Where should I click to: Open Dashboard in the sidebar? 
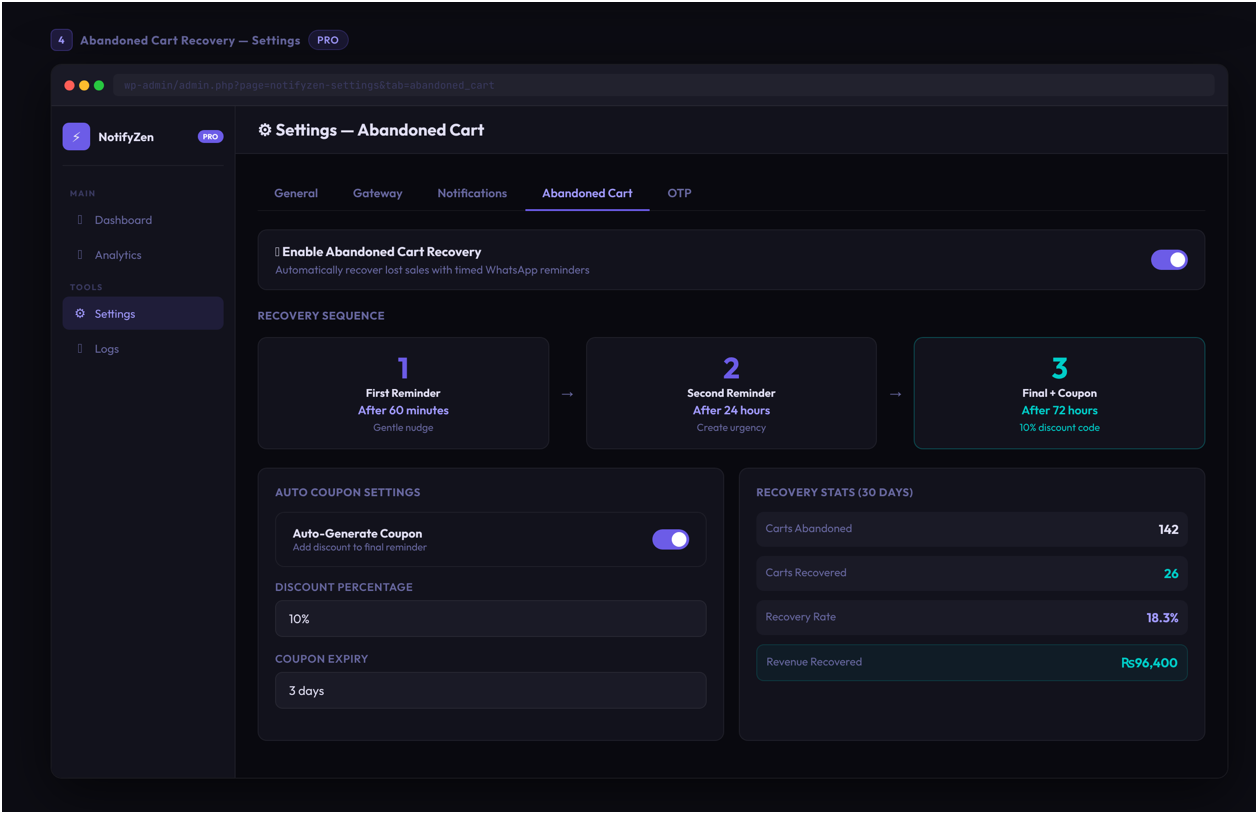pyautogui.click(x=143, y=220)
